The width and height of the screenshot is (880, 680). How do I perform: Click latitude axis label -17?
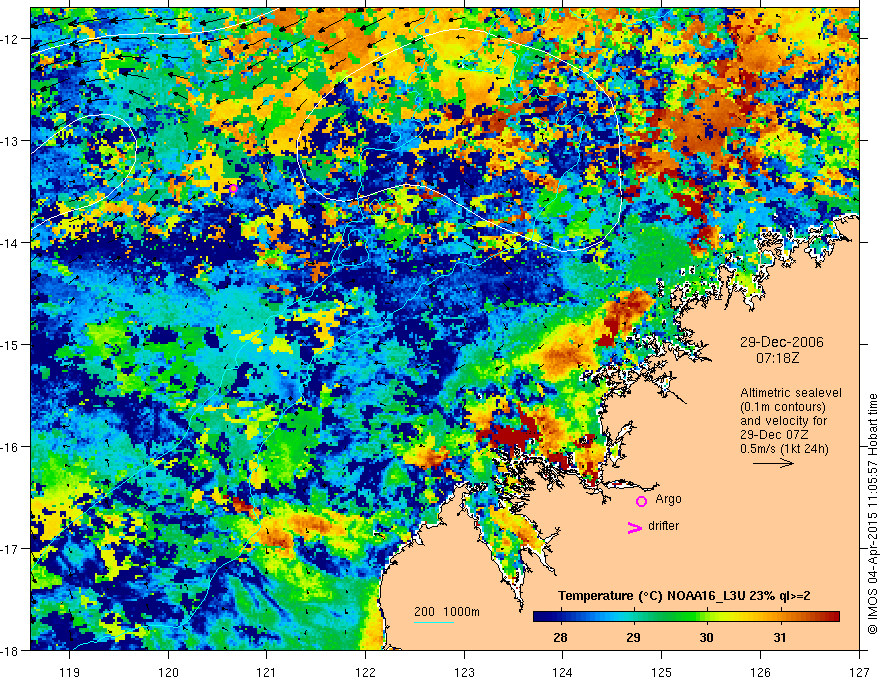(10, 549)
